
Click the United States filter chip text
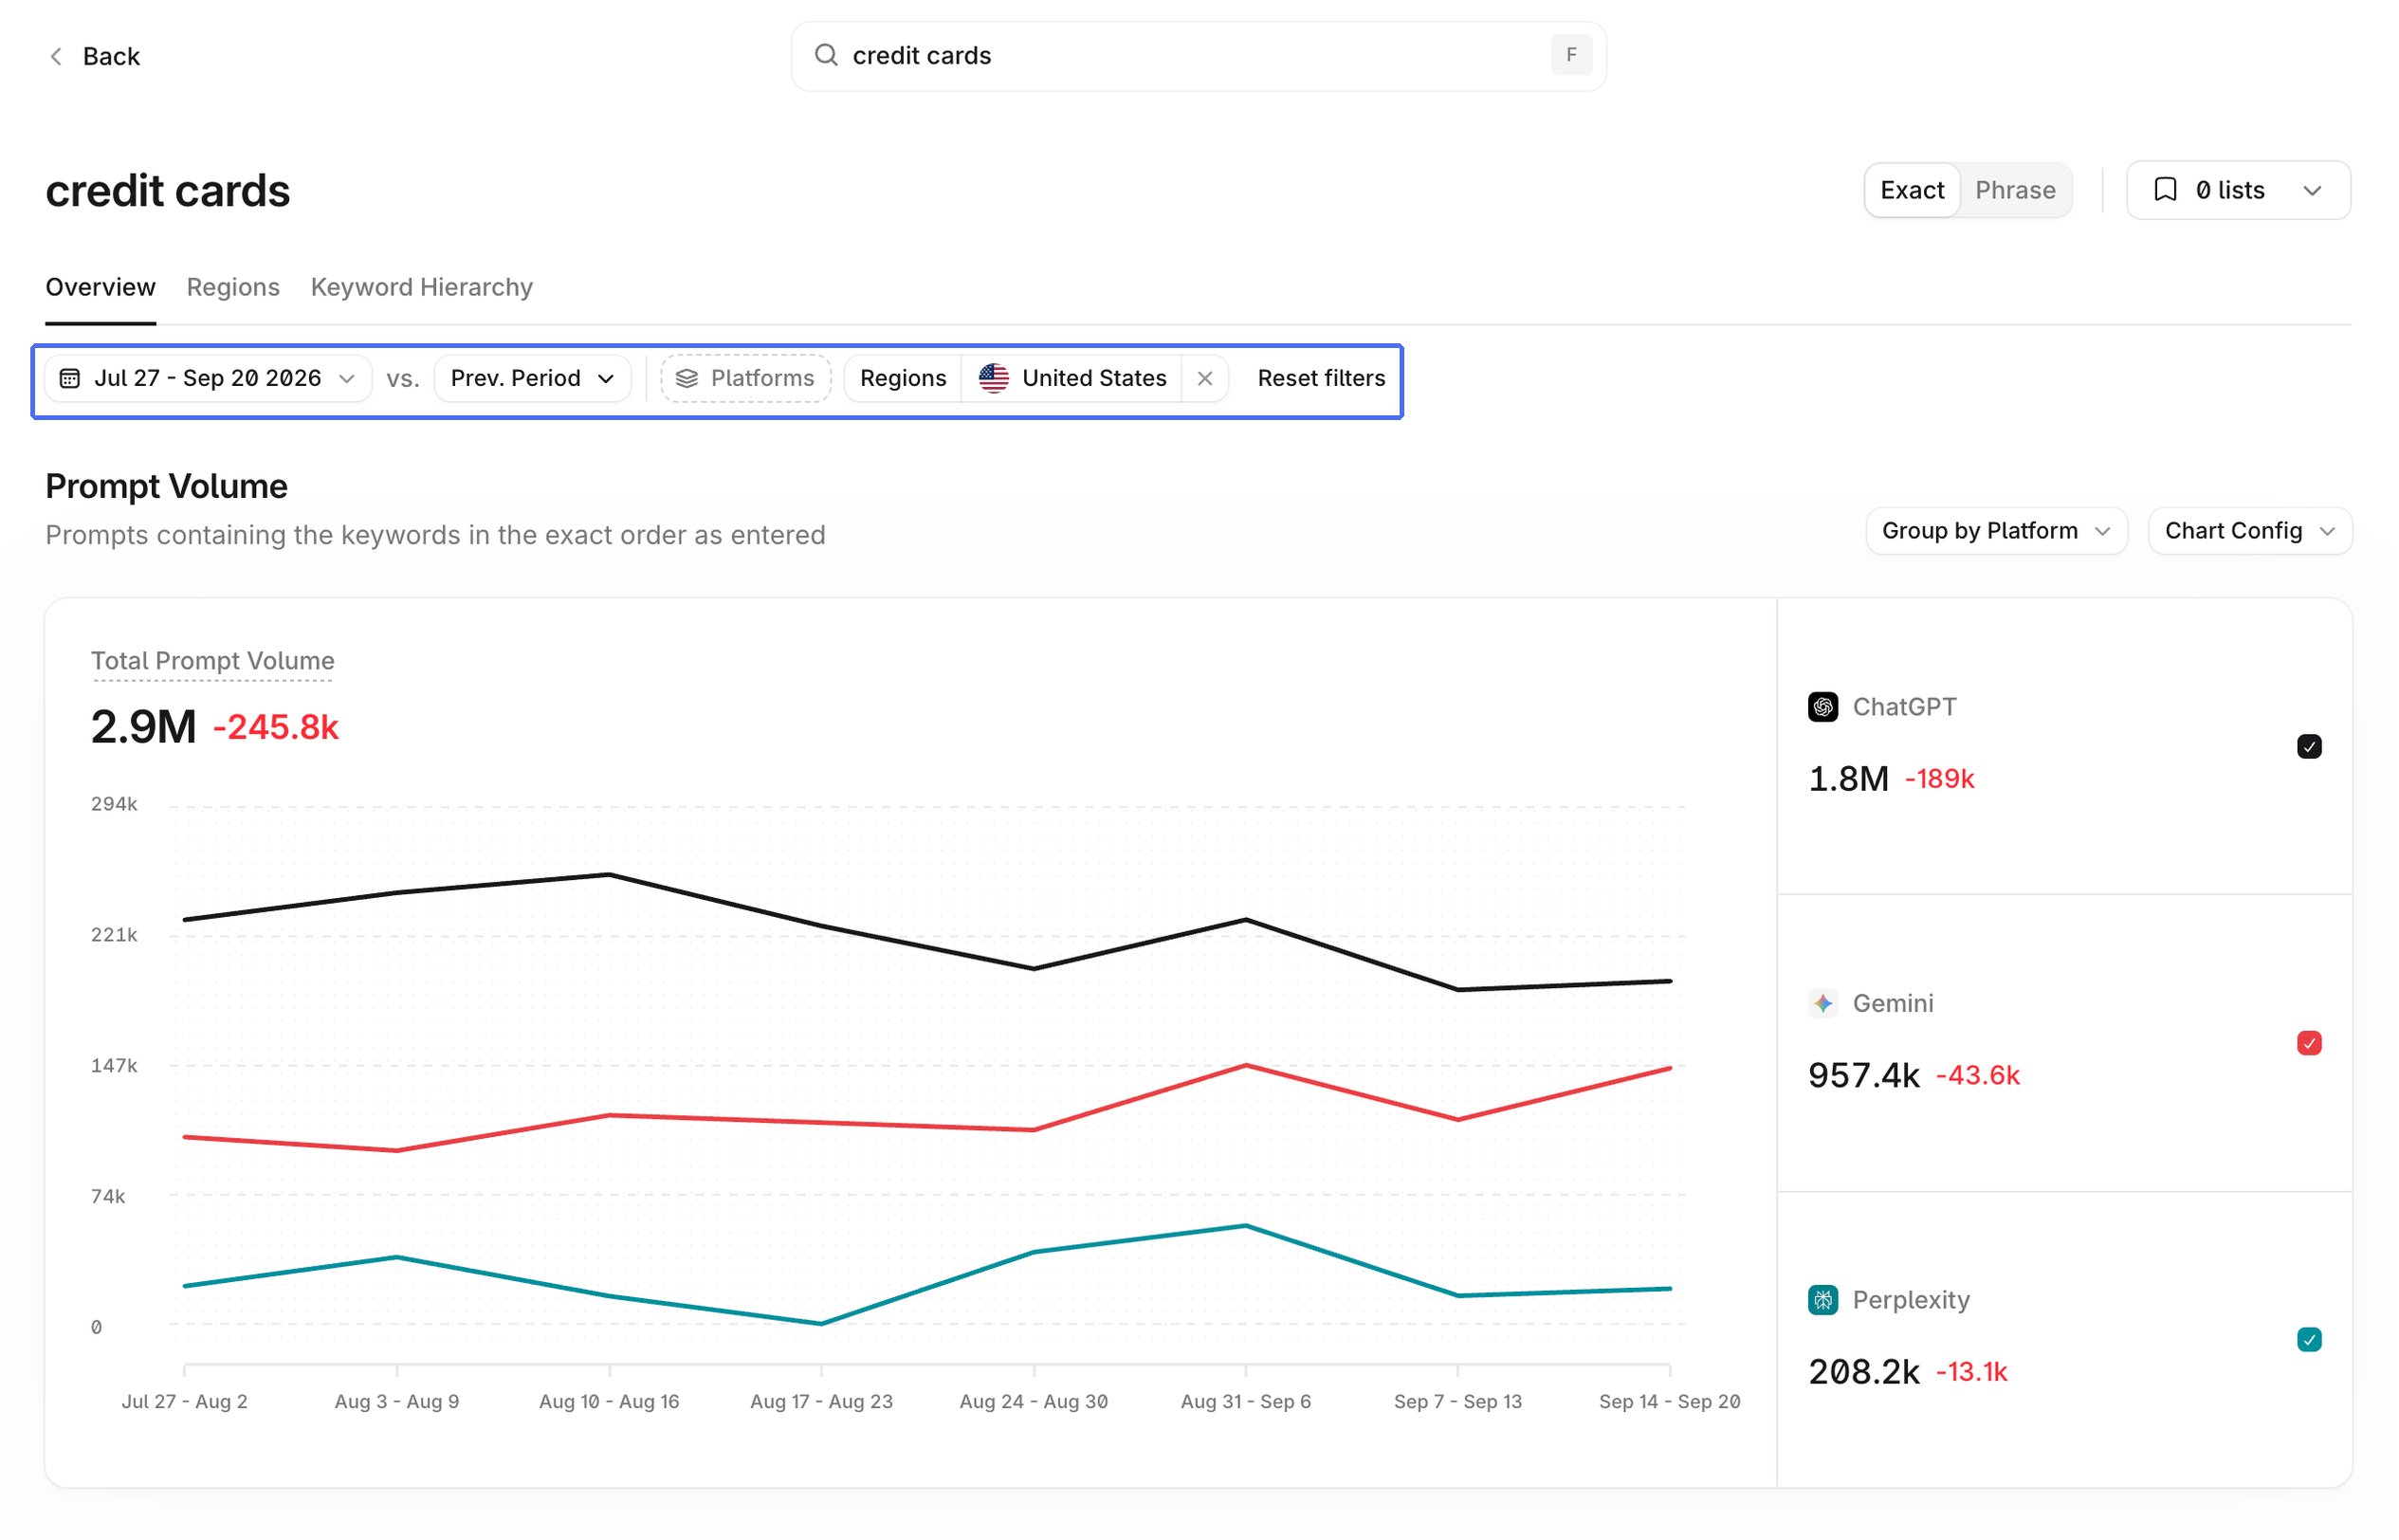(x=1094, y=378)
